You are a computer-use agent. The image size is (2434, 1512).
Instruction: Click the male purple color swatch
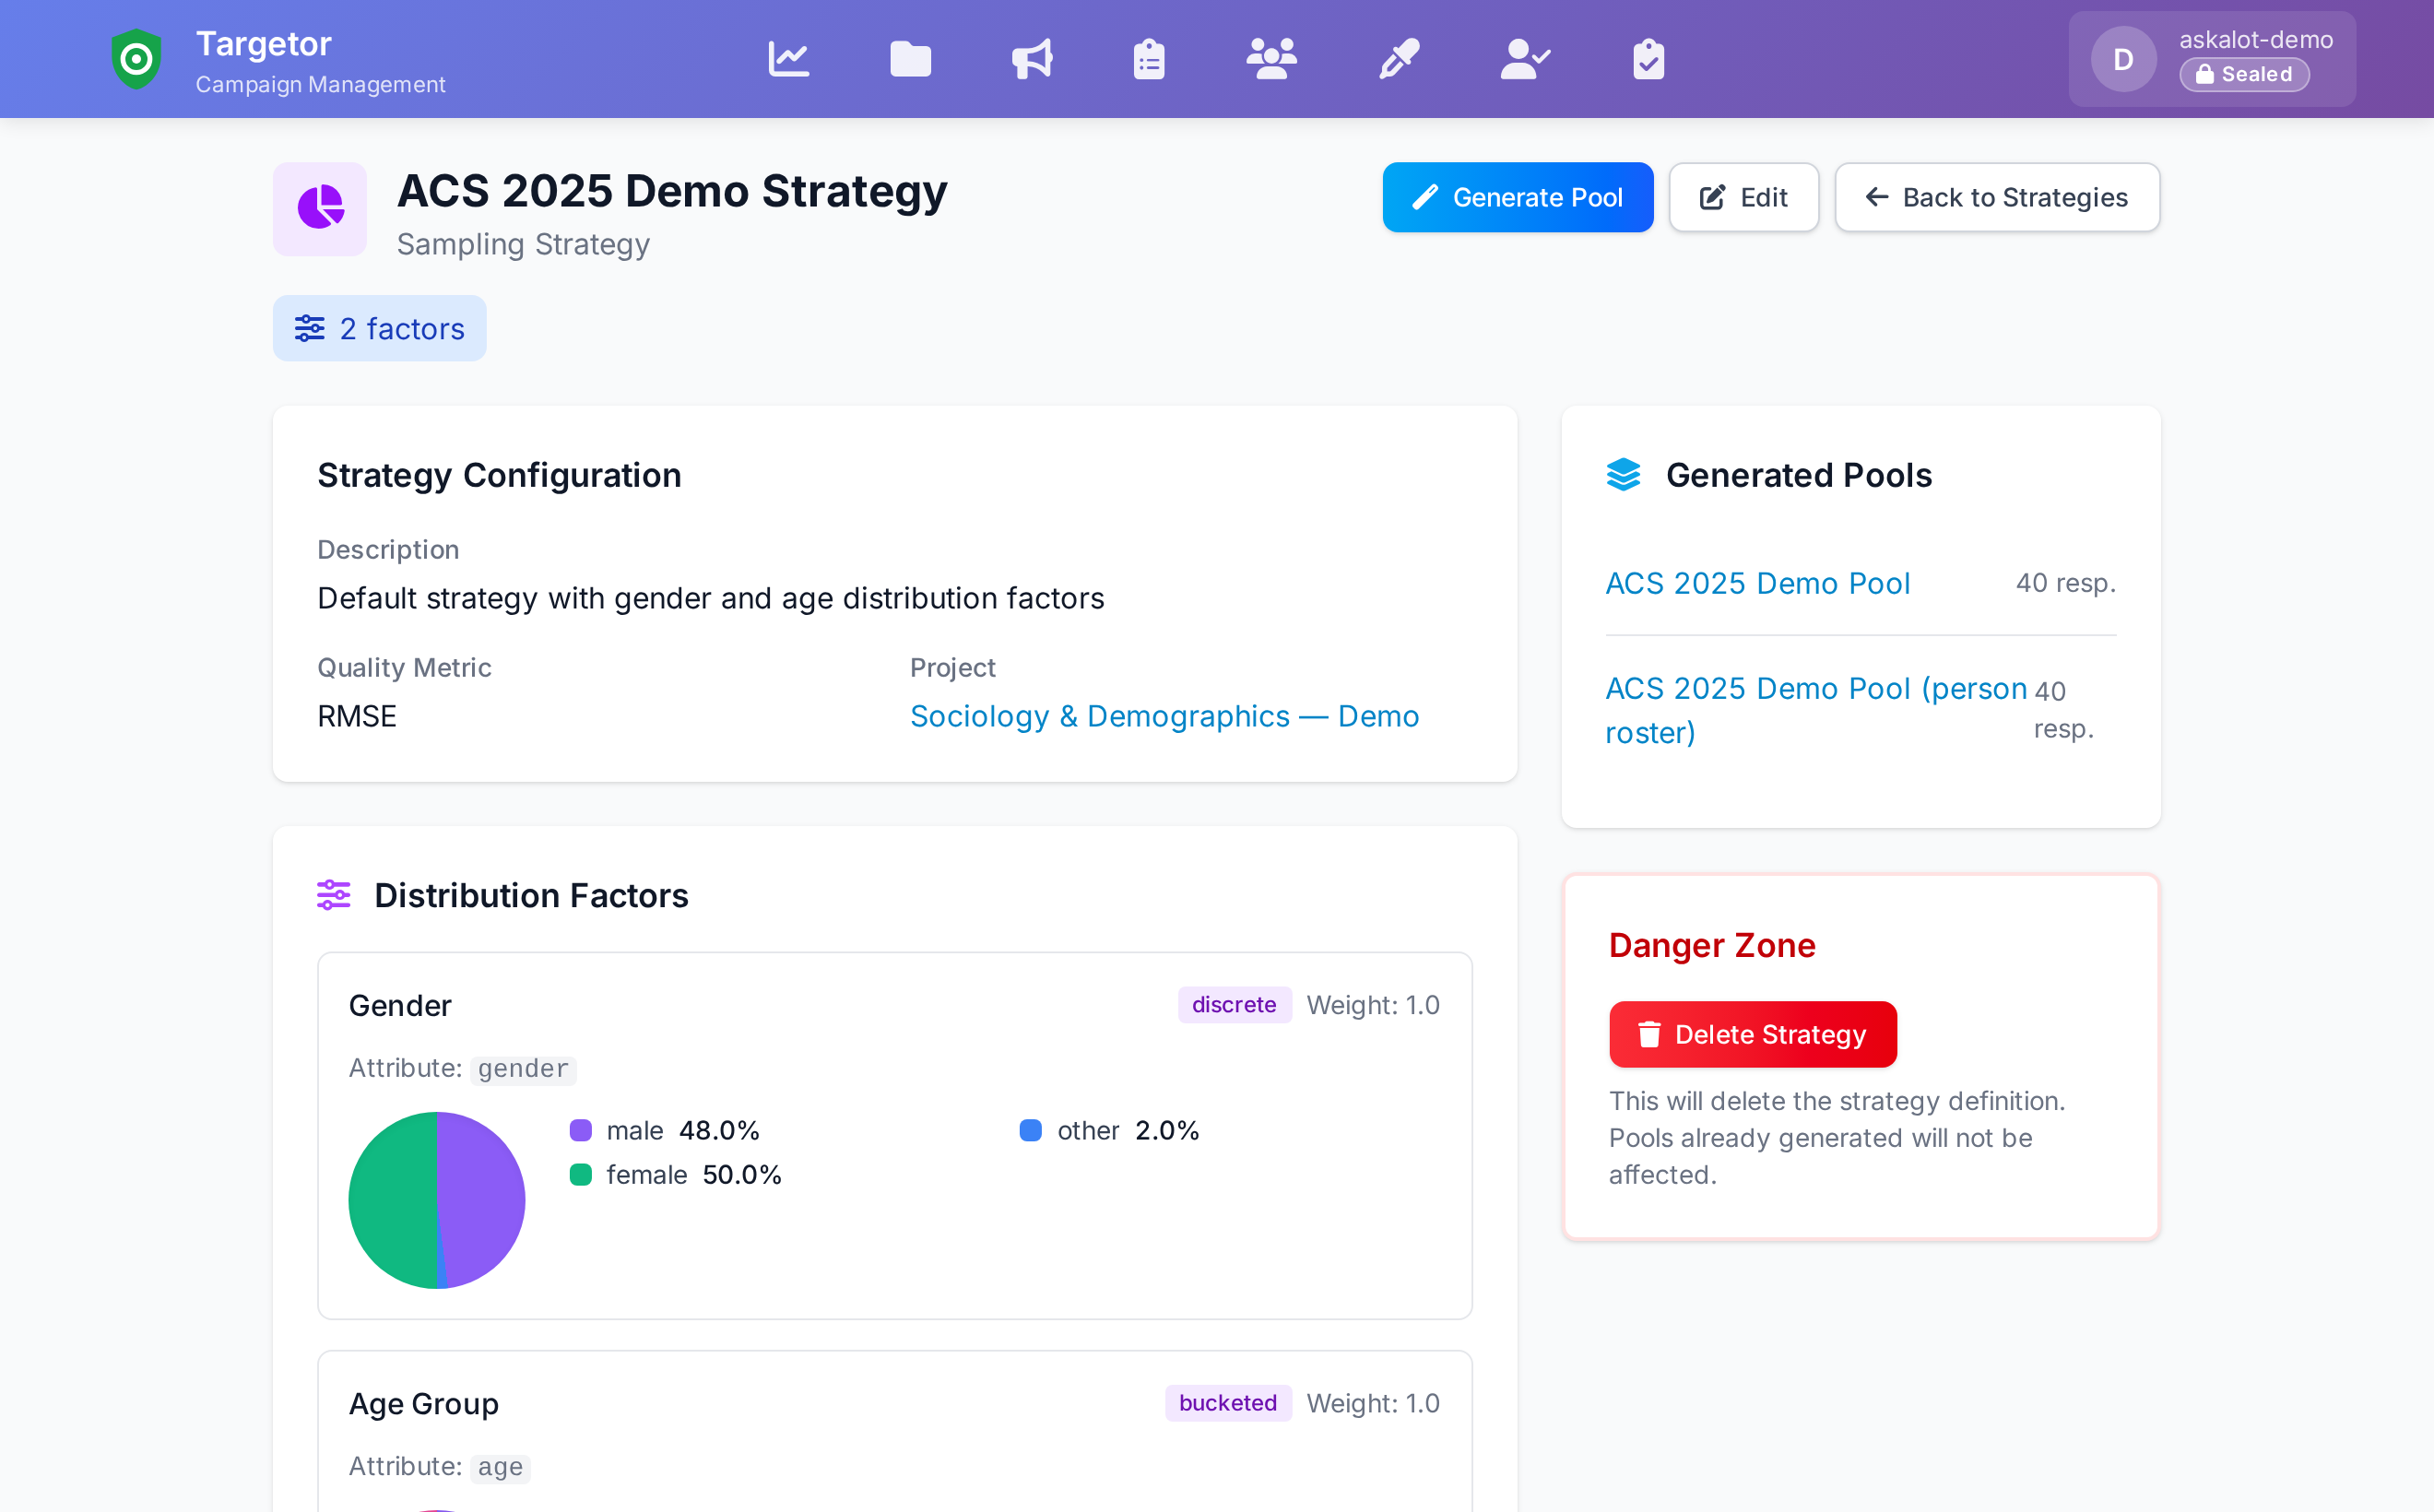tap(580, 1130)
